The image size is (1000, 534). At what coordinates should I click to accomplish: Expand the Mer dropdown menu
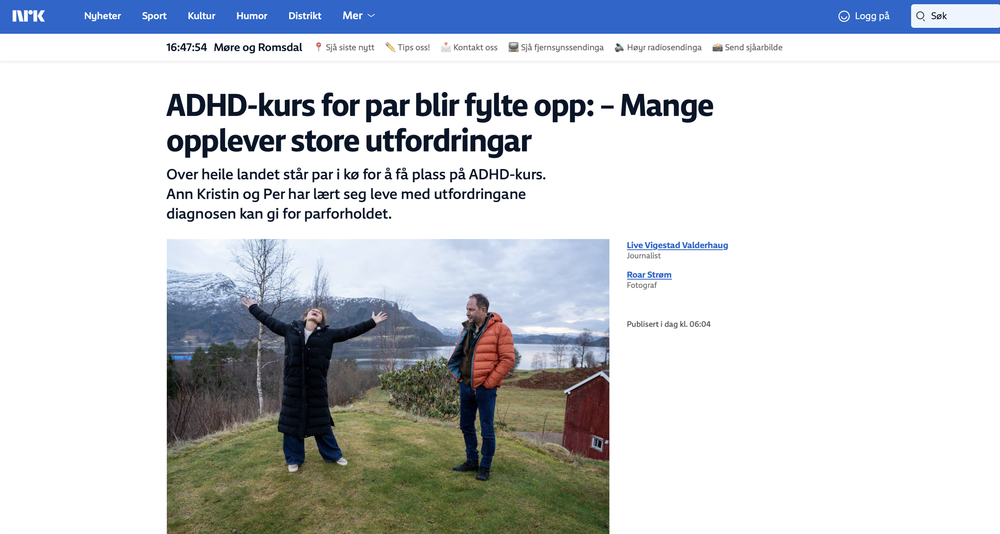coord(358,16)
